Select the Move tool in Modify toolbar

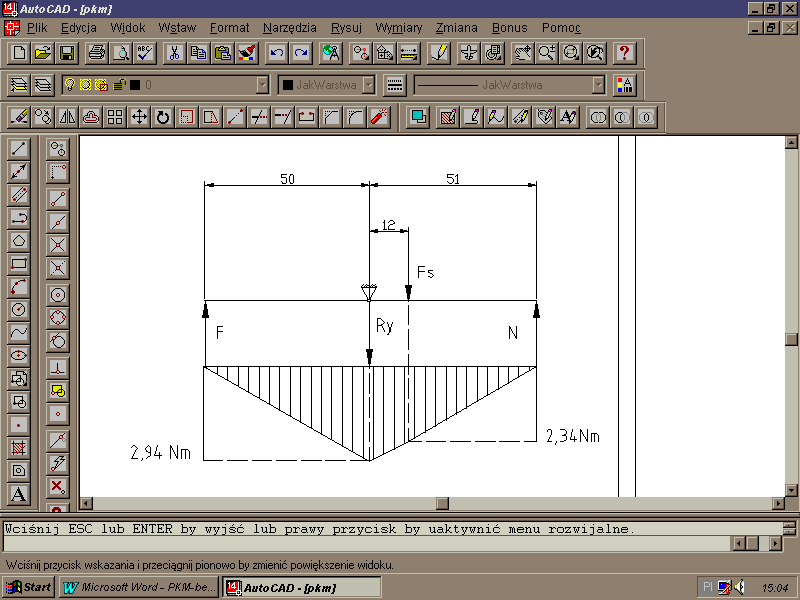(x=139, y=117)
